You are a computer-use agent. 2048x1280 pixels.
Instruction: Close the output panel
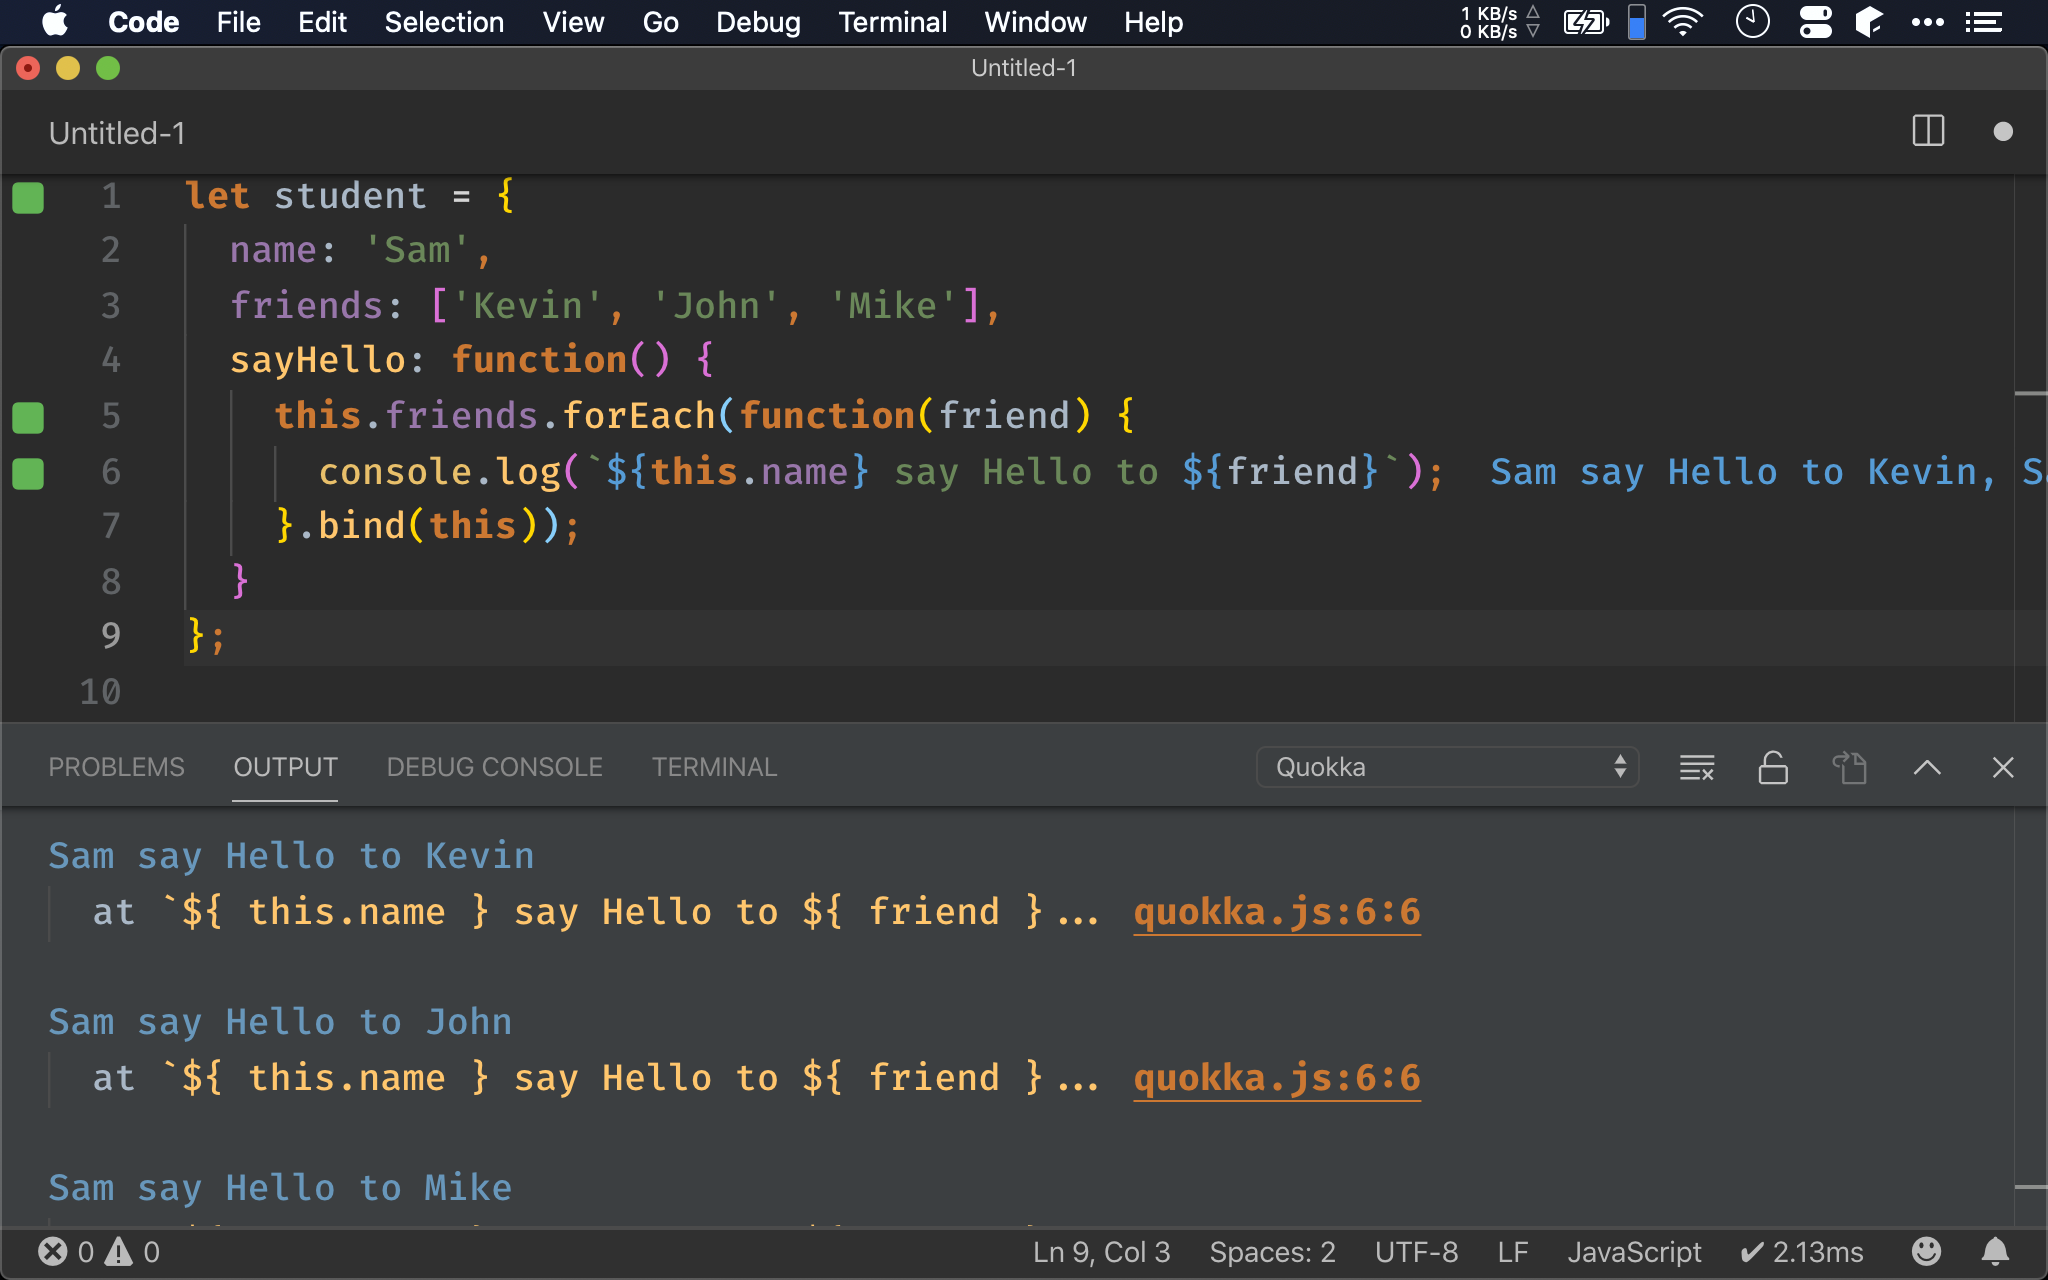[x=2002, y=767]
